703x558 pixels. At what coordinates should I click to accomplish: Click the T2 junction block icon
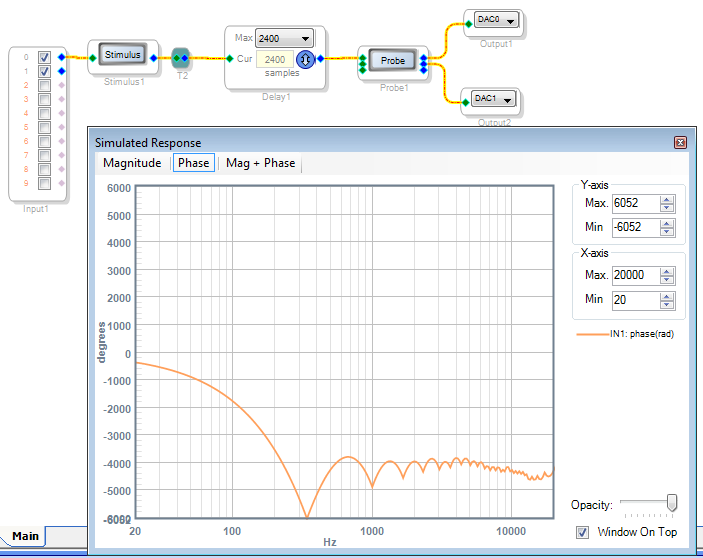tap(181, 58)
